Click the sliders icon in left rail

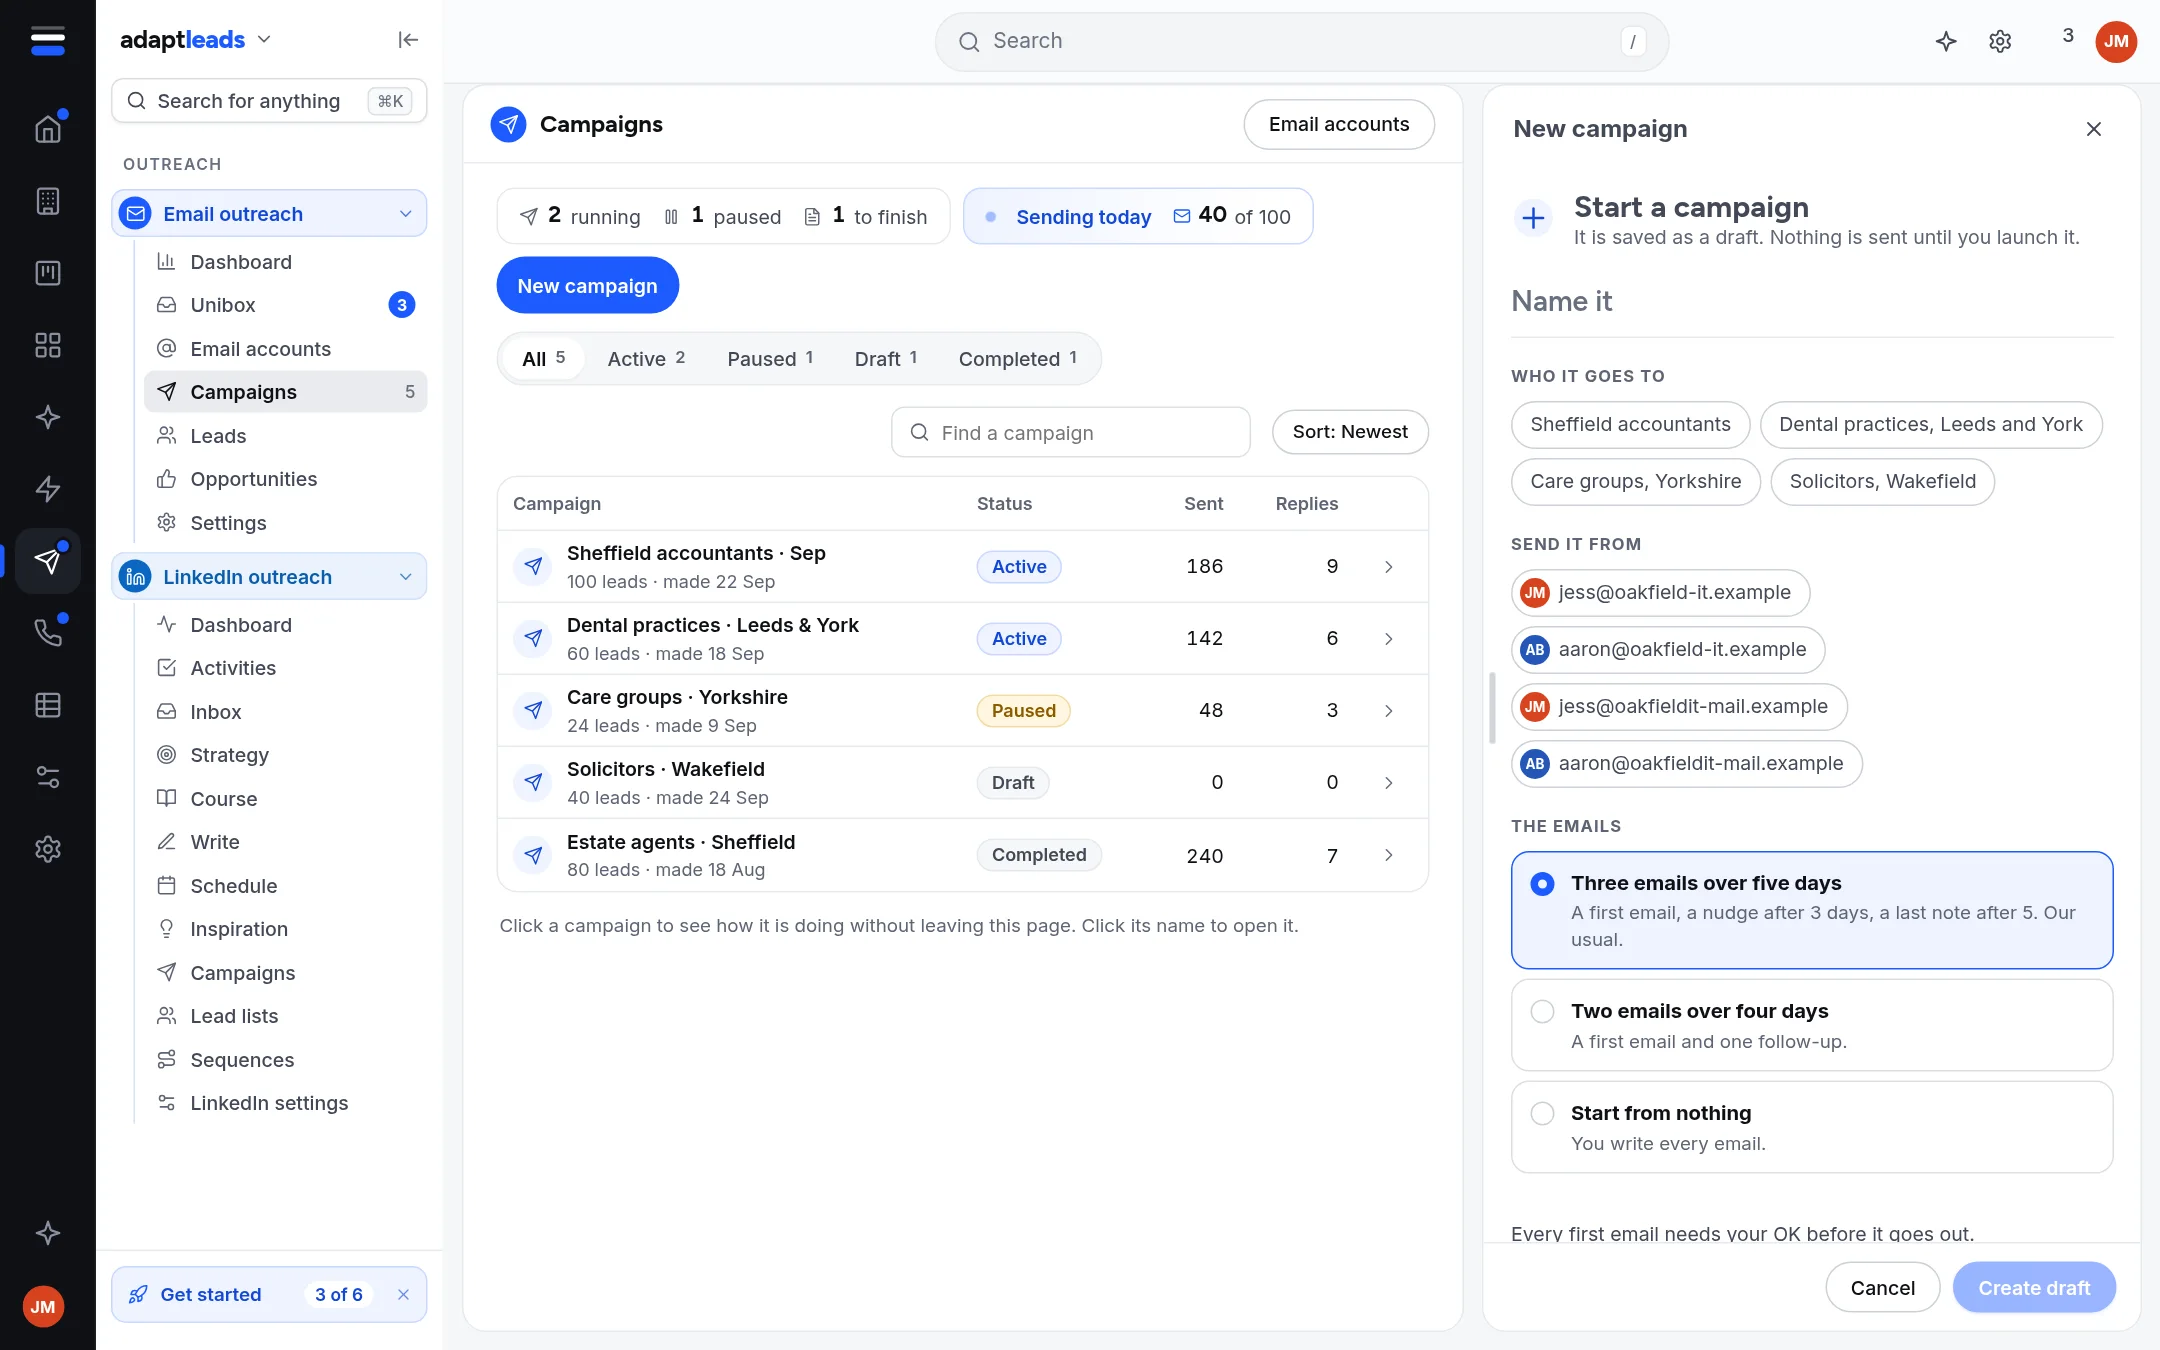coord(48,777)
